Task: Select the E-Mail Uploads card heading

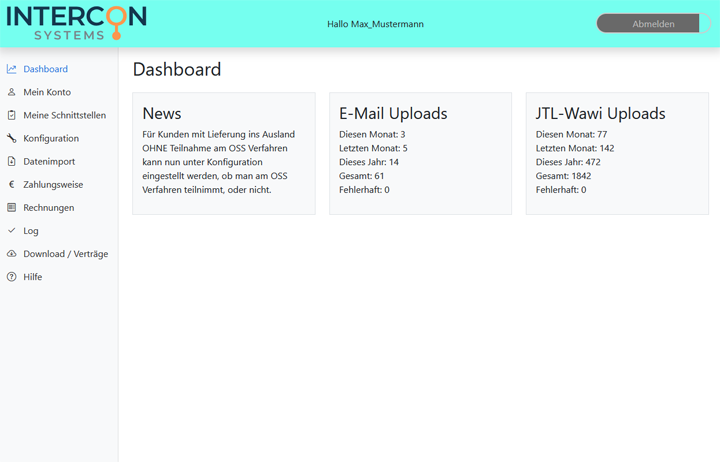Action: pyautogui.click(x=393, y=113)
